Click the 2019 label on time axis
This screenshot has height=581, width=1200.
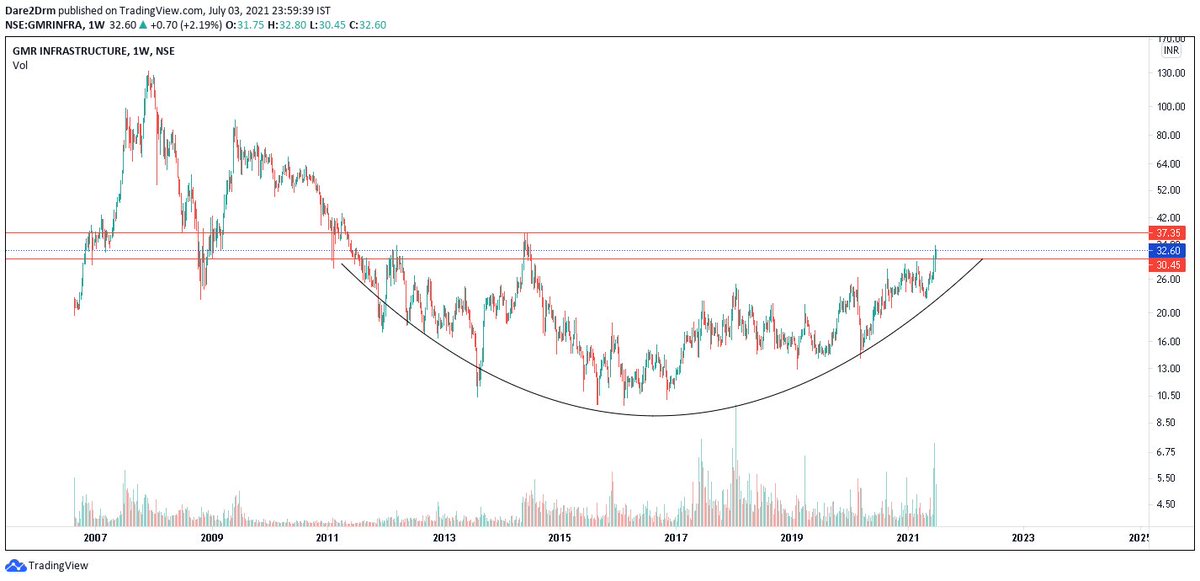tap(792, 538)
